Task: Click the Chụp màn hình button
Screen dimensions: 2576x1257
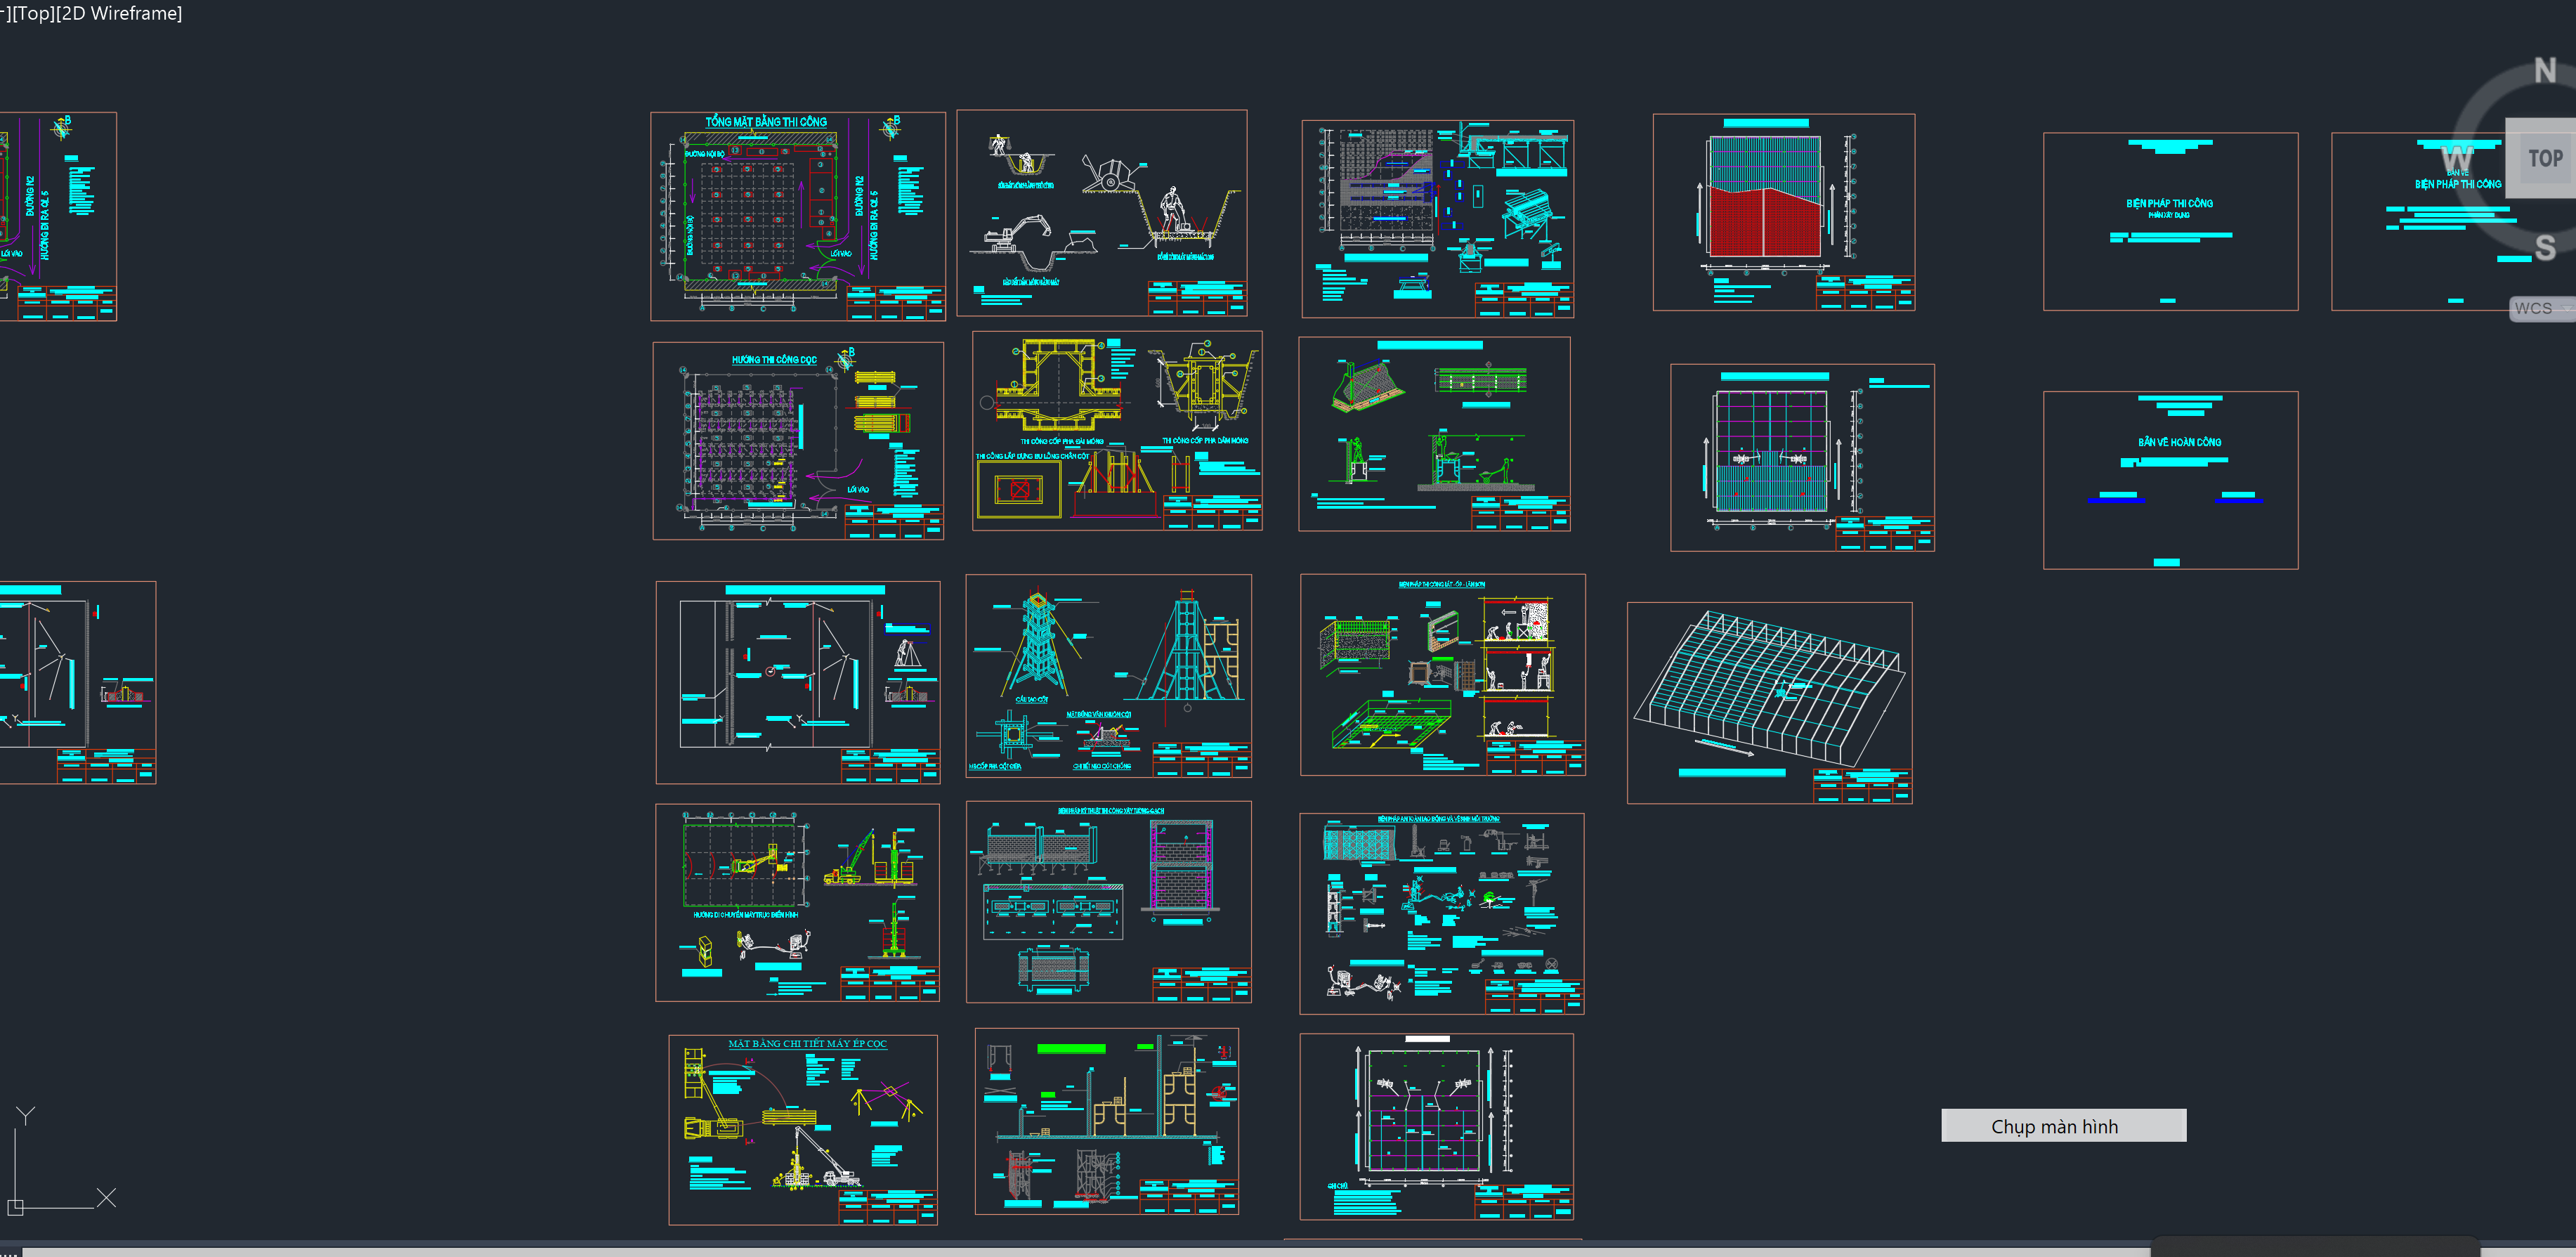Action: click(x=2063, y=1125)
